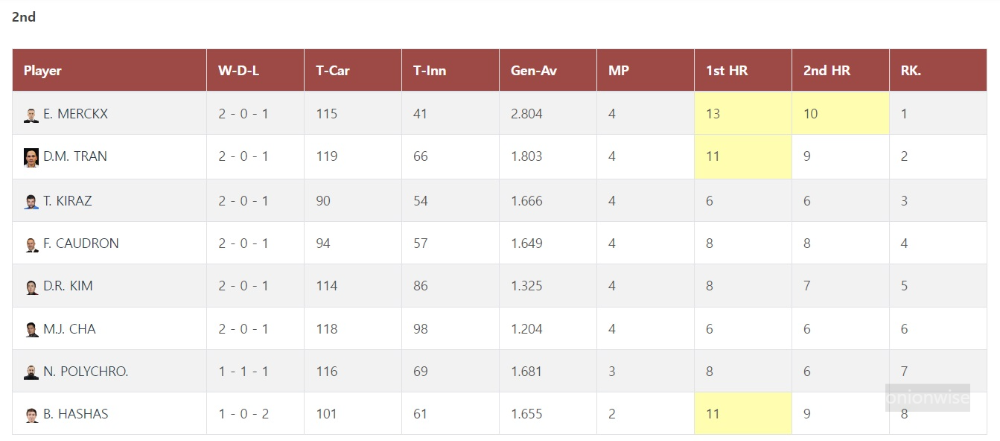Click Polychro.'s Gen-Av value 1.681
This screenshot has width=1000, height=441.
coord(527,371)
